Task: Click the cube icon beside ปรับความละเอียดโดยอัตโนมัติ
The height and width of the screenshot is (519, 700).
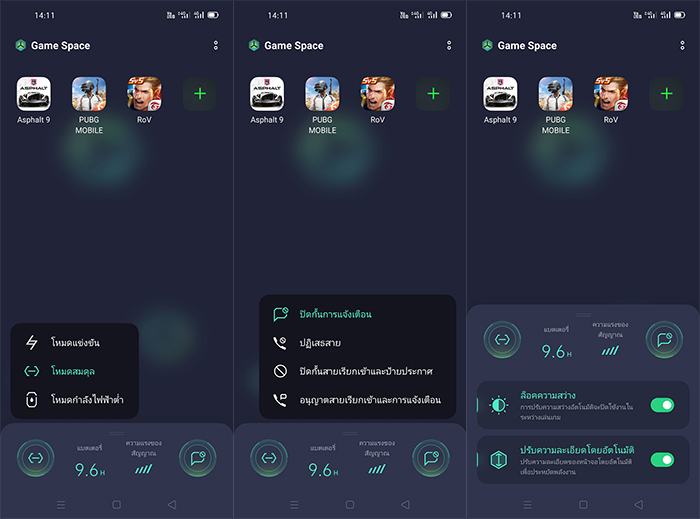Action: point(498,460)
